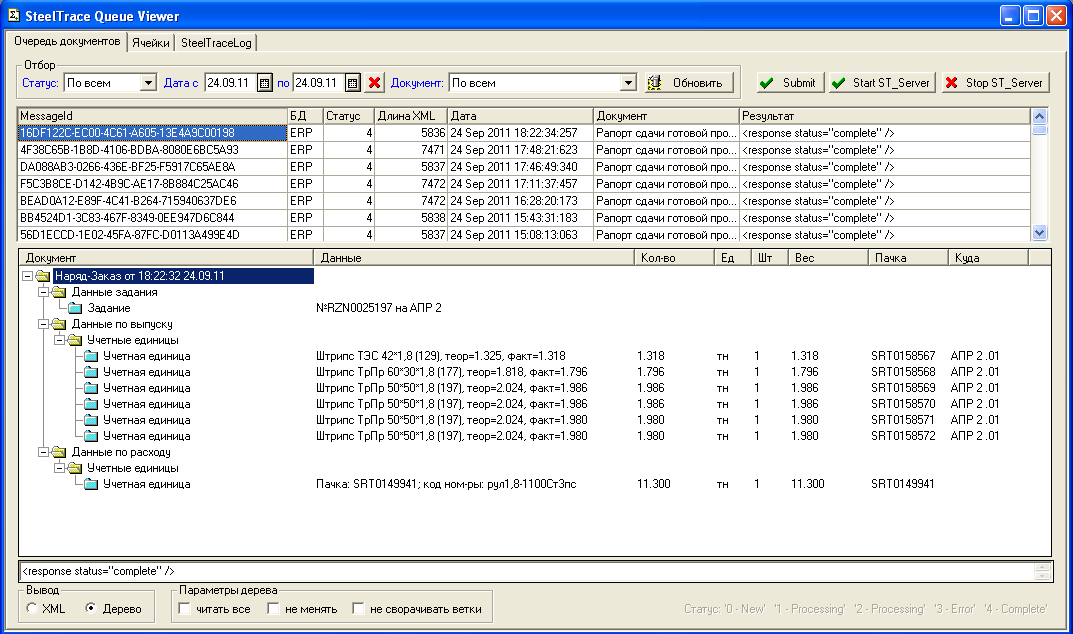
Task: Check the не сворачивать ветки option
Action: [358, 609]
